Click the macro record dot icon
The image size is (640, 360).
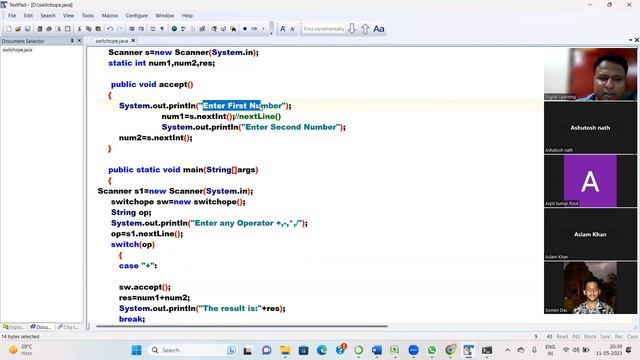245,29
